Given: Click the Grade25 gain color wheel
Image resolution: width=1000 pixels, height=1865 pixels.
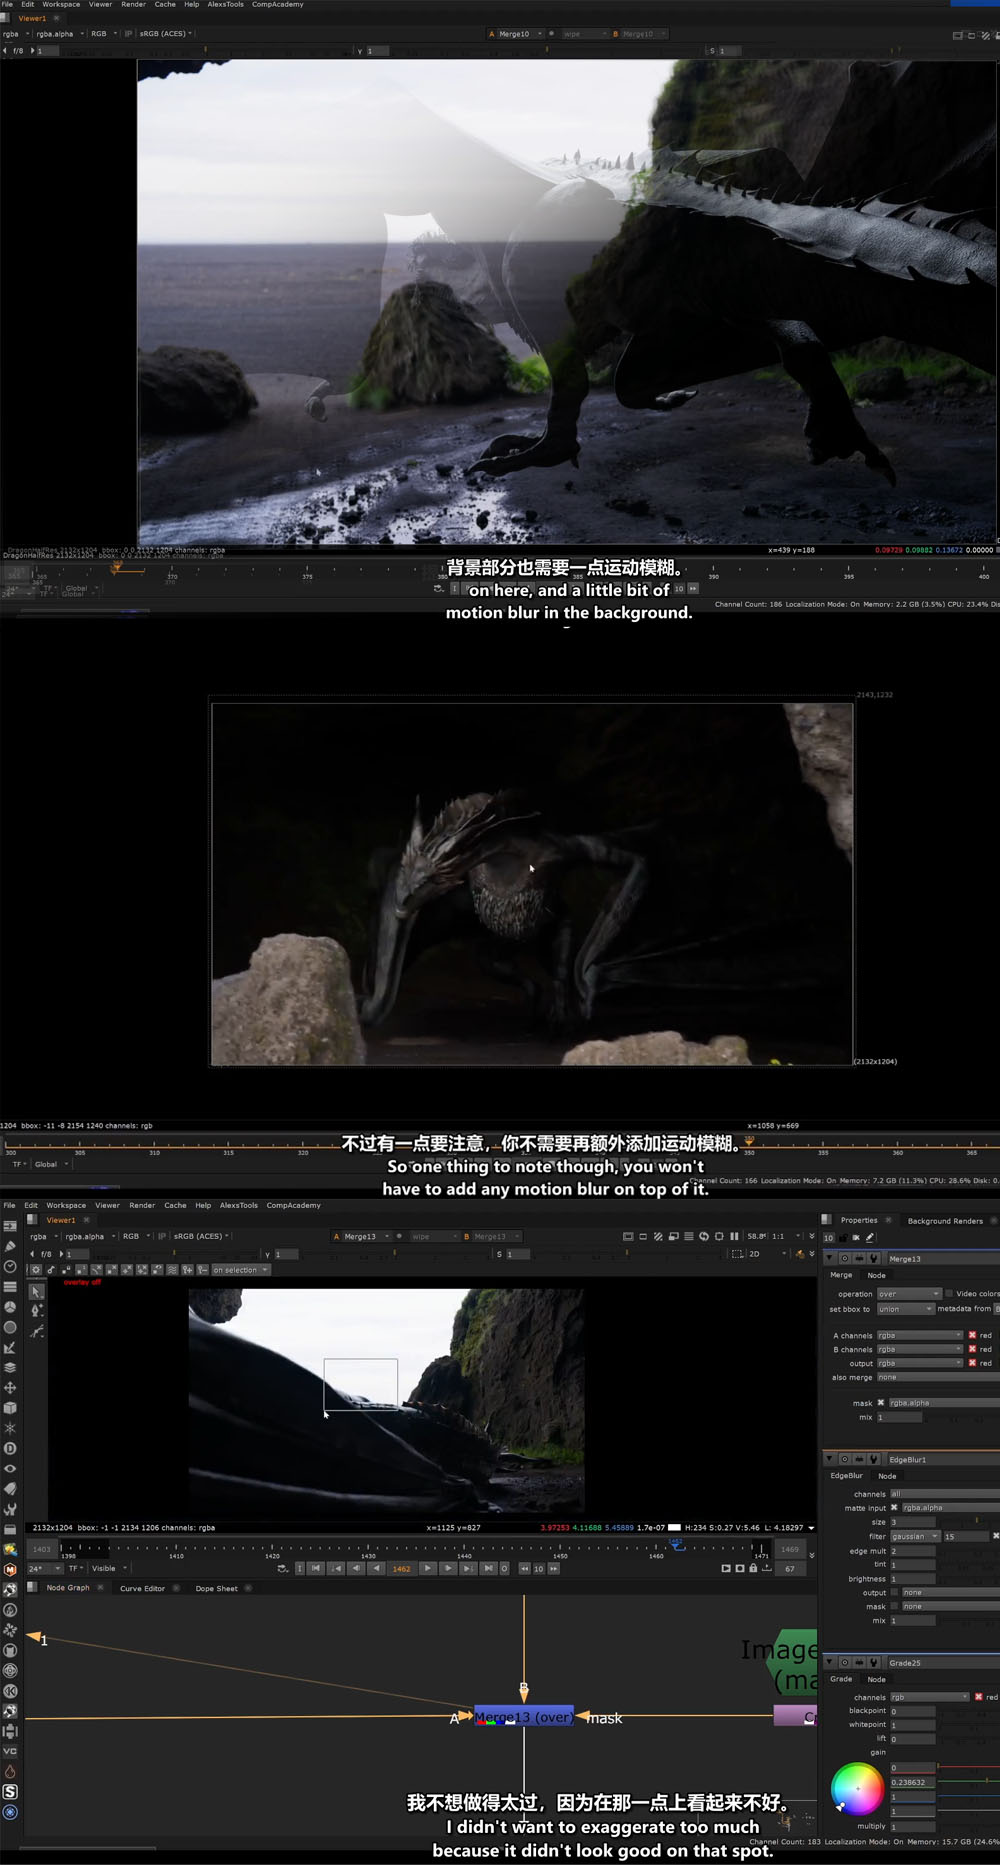Looking at the screenshot, I should [x=857, y=1788].
